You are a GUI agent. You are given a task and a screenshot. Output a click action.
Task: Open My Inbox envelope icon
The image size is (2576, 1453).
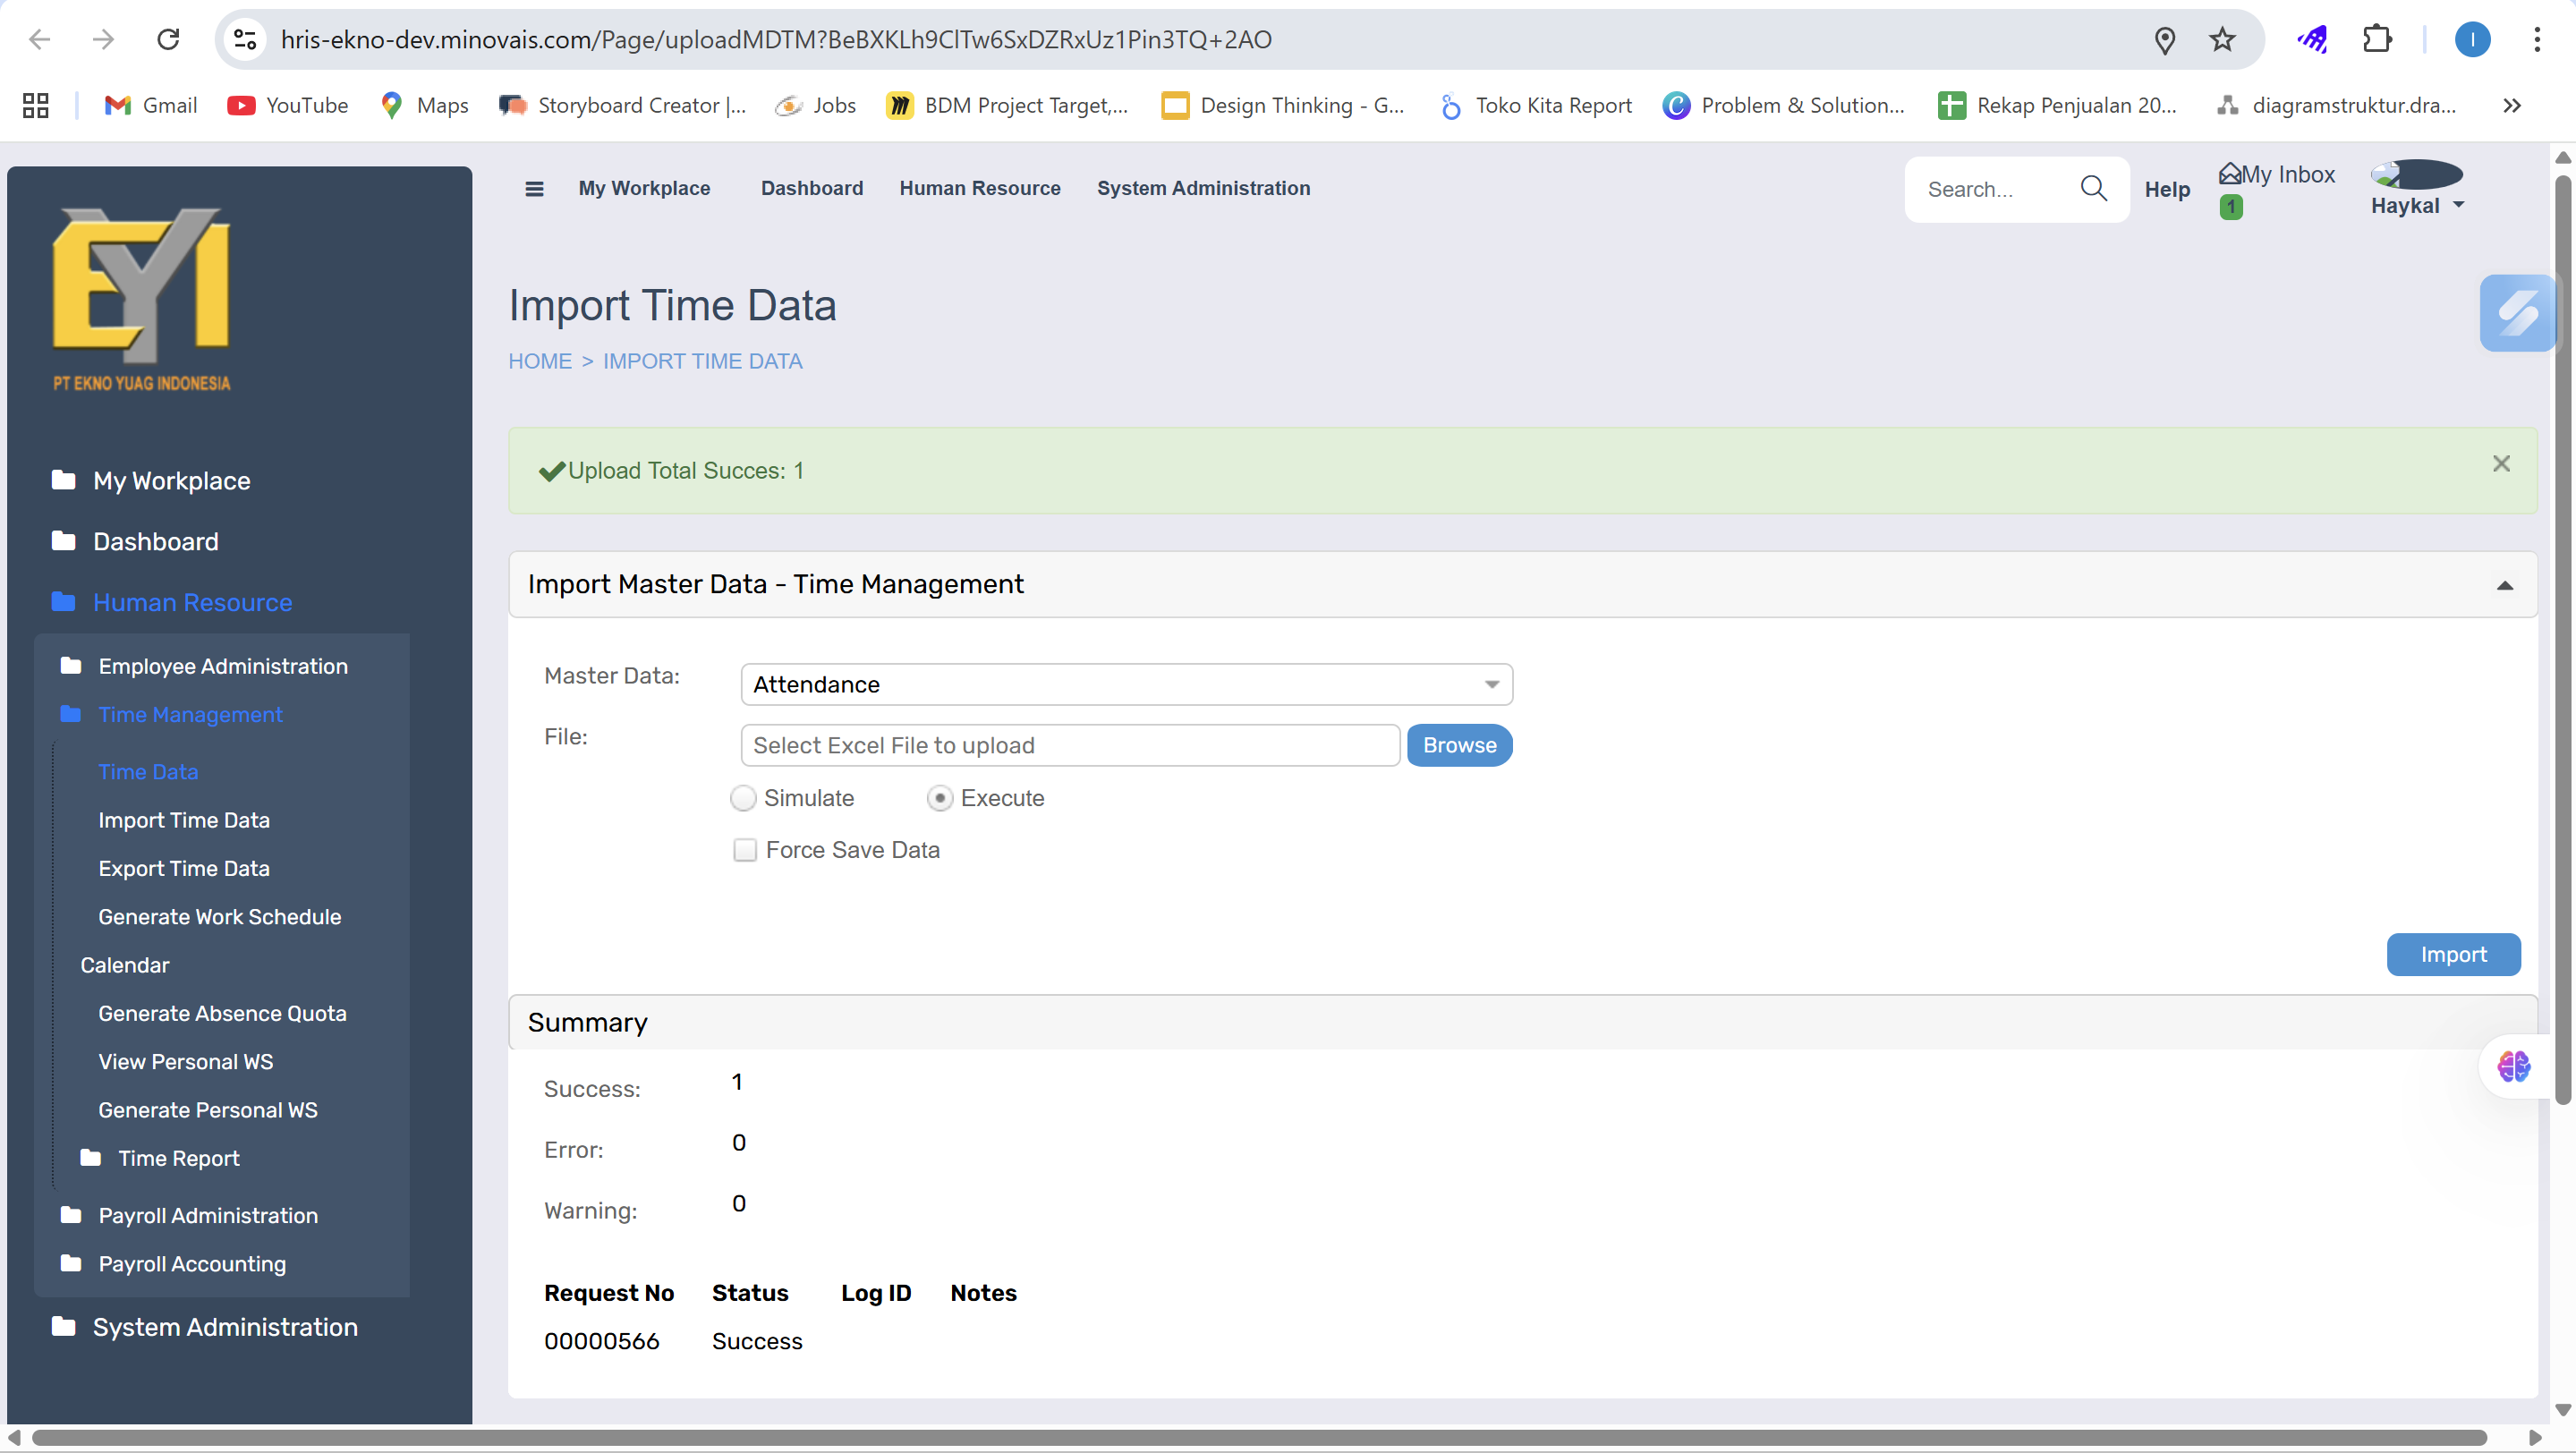pos(2229,174)
